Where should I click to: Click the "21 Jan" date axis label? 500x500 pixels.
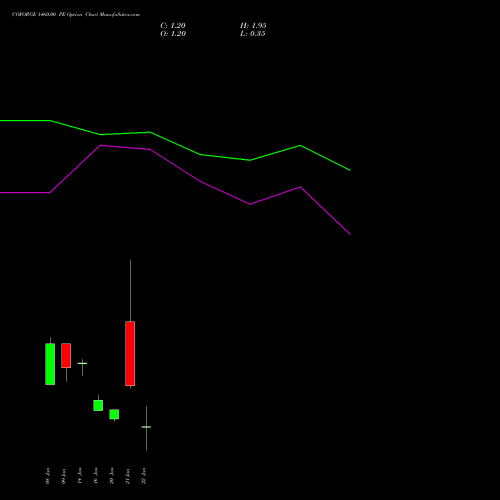pyautogui.click(x=128, y=476)
